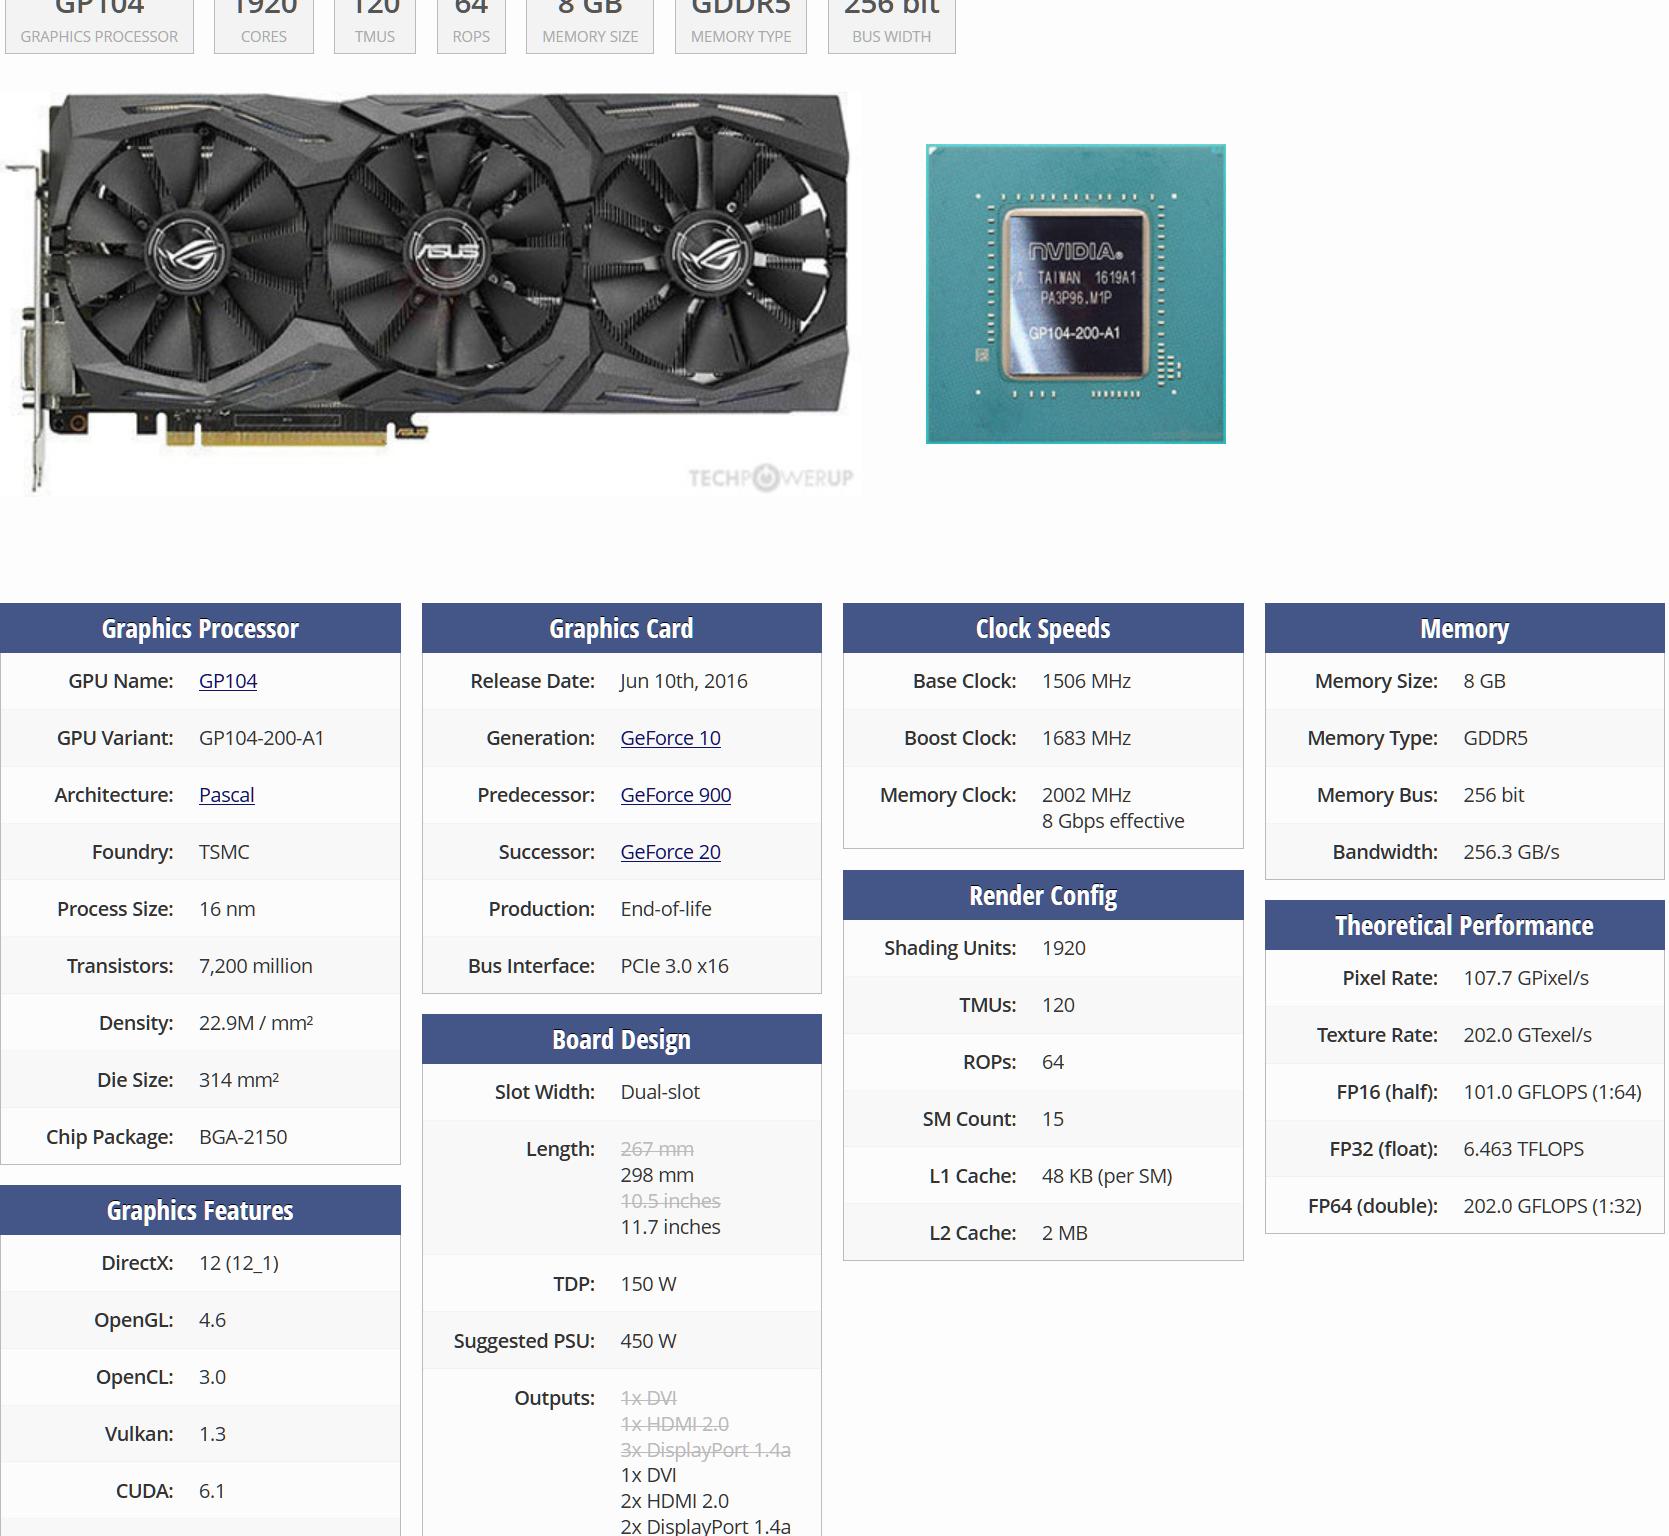1669x1536 pixels.
Task: Select the 202.0 GTexel/s texture rate value
Action: click(1527, 1035)
